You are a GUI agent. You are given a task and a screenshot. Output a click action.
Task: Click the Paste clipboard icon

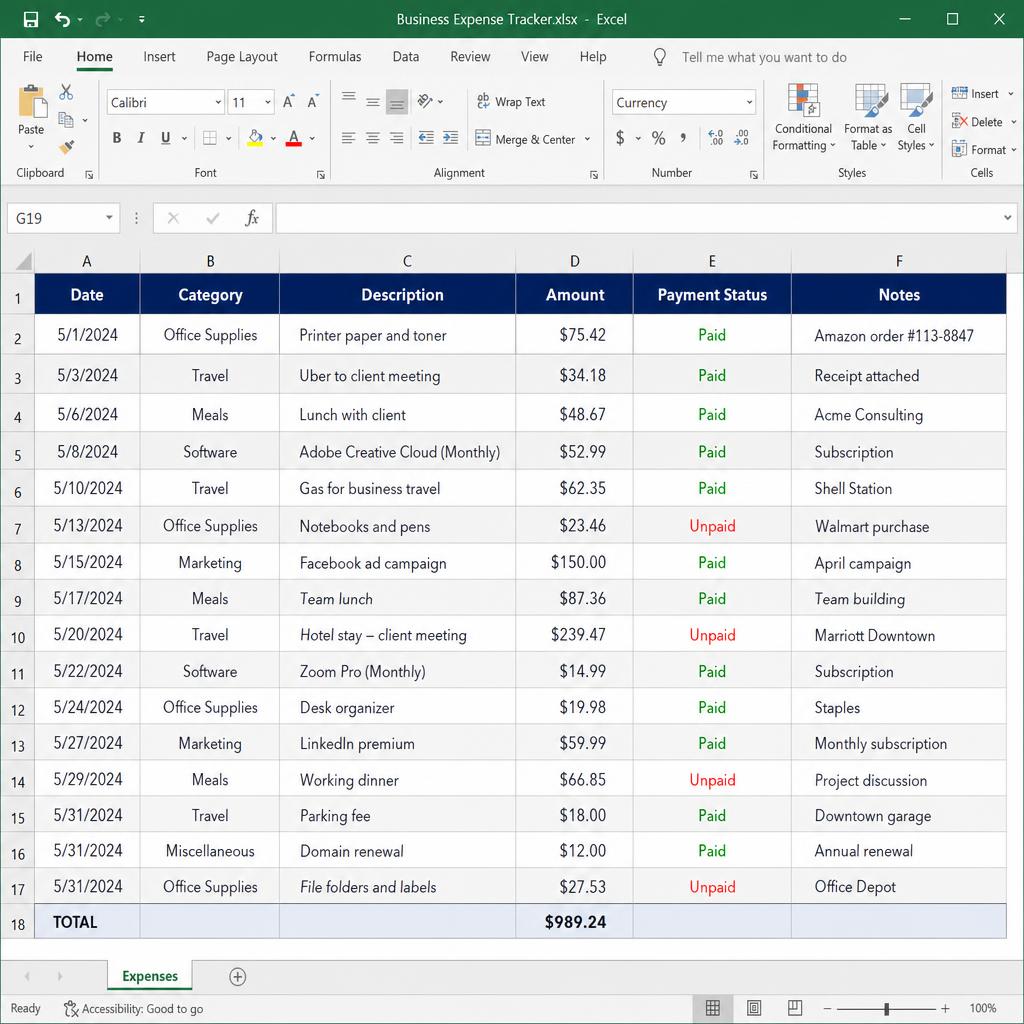click(31, 102)
